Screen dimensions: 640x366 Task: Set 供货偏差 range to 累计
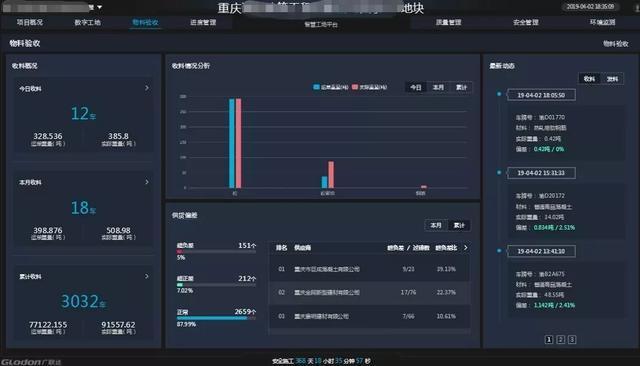459,225
